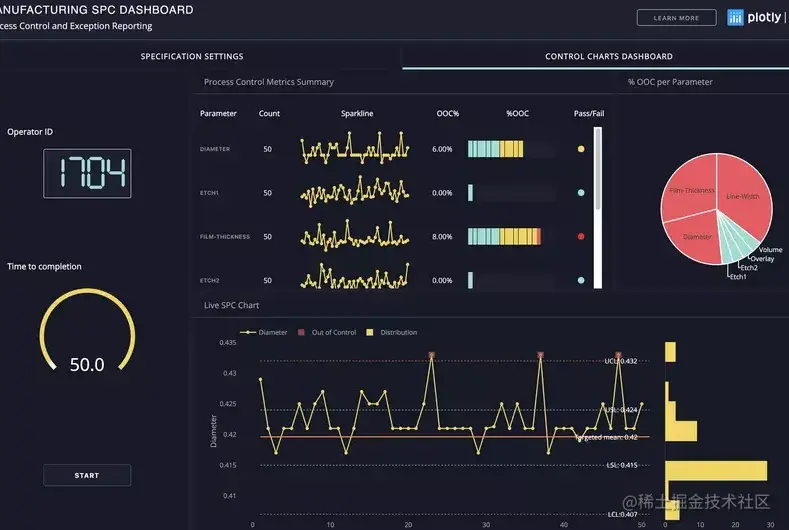The width and height of the screenshot is (789, 530).
Task: Click the Etch1 teal pass indicator dot
Action: pyautogui.click(x=581, y=193)
